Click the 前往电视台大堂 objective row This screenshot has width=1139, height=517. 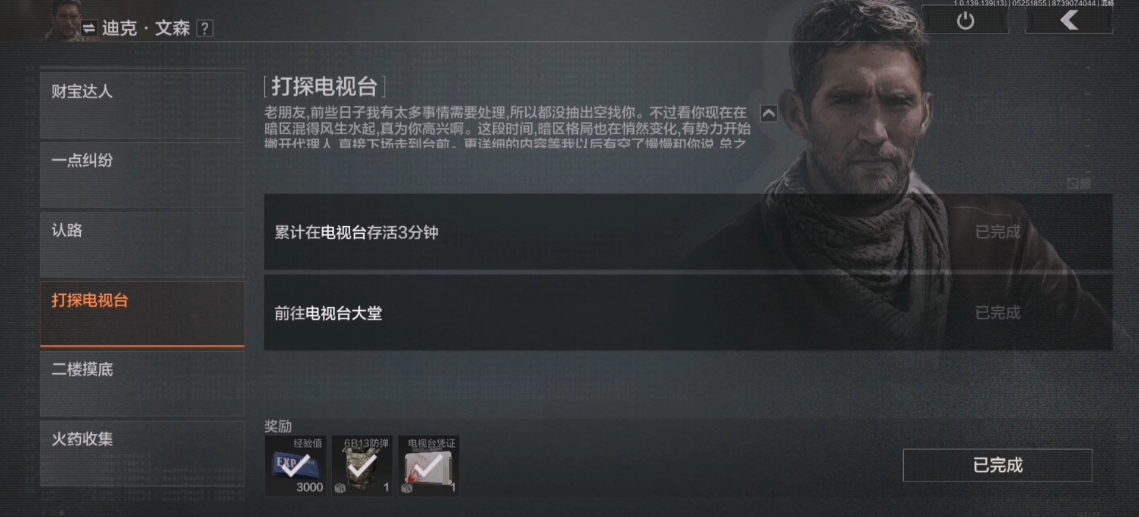coord(688,313)
